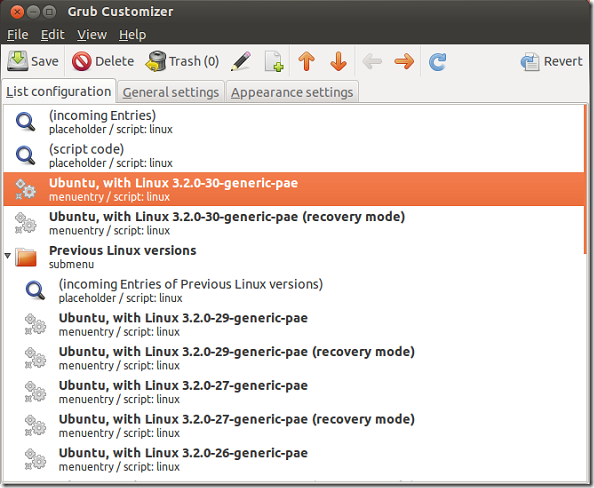This screenshot has height=488, width=594.
Task: Switch to the List configuration tab
Action: click(59, 91)
